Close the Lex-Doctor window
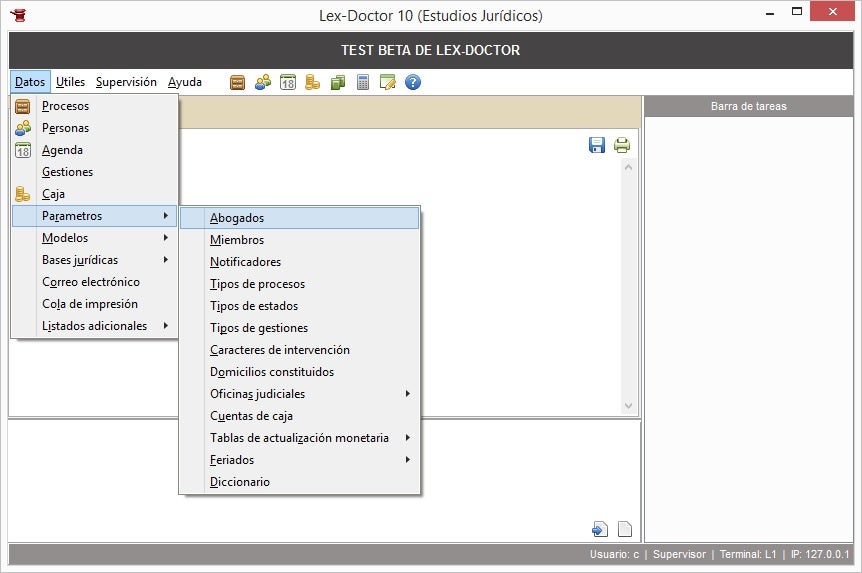 click(832, 12)
